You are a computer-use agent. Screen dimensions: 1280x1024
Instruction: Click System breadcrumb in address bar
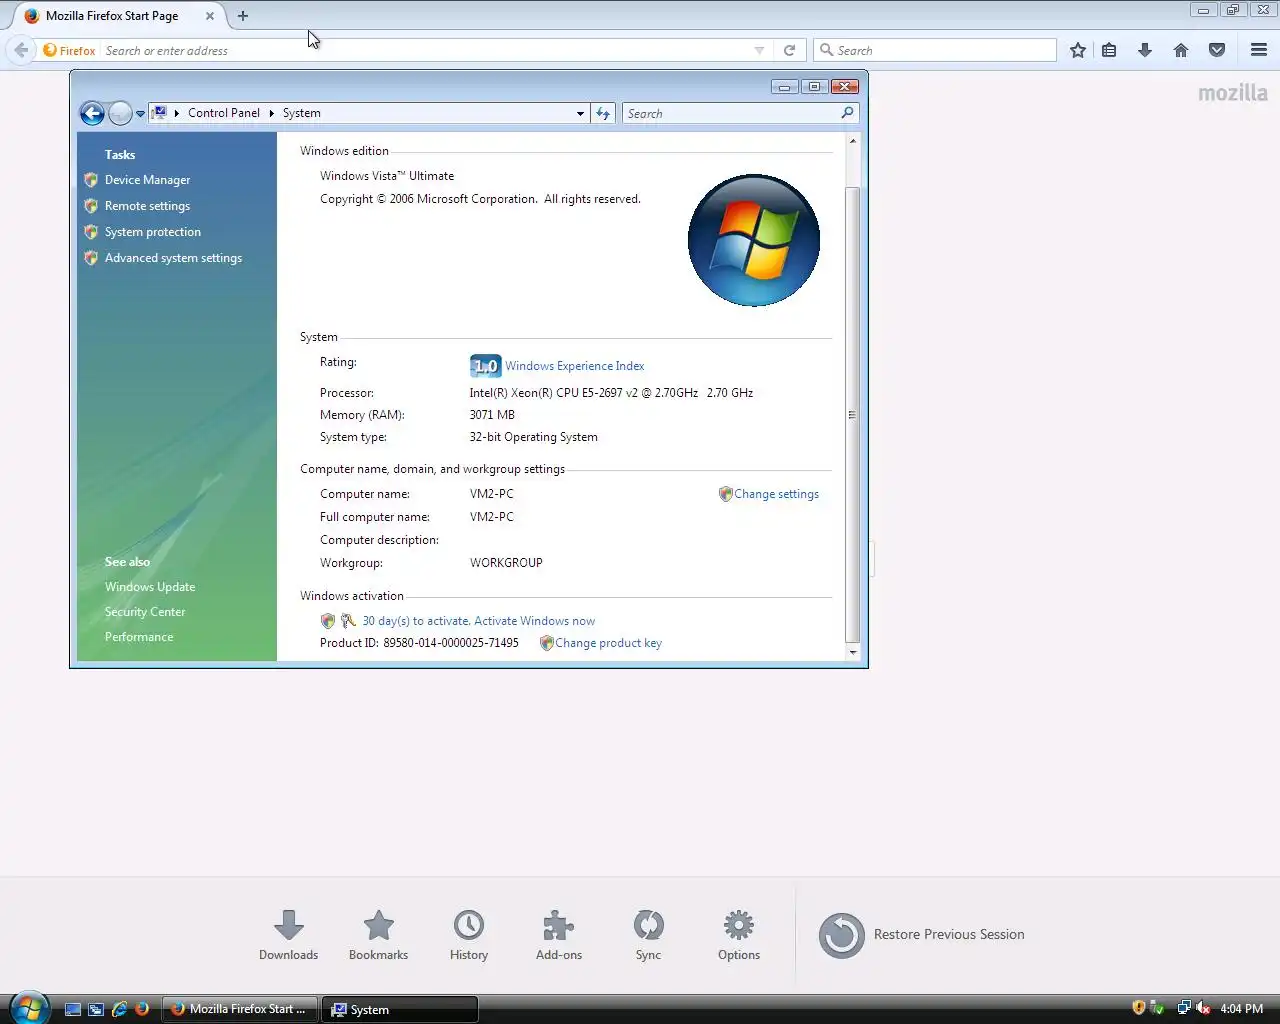[x=302, y=113]
